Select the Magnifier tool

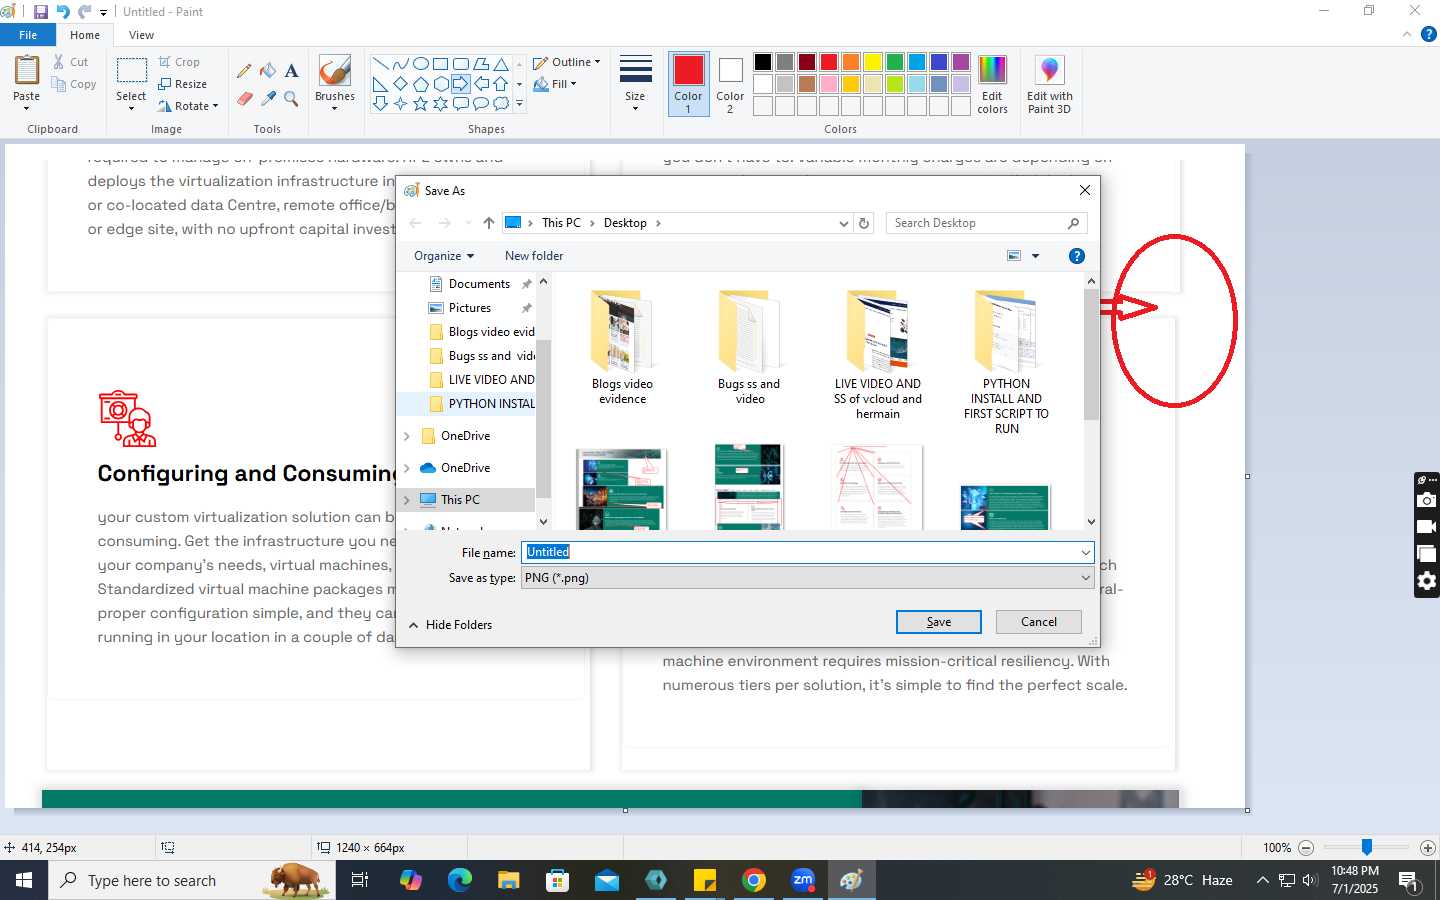291,98
